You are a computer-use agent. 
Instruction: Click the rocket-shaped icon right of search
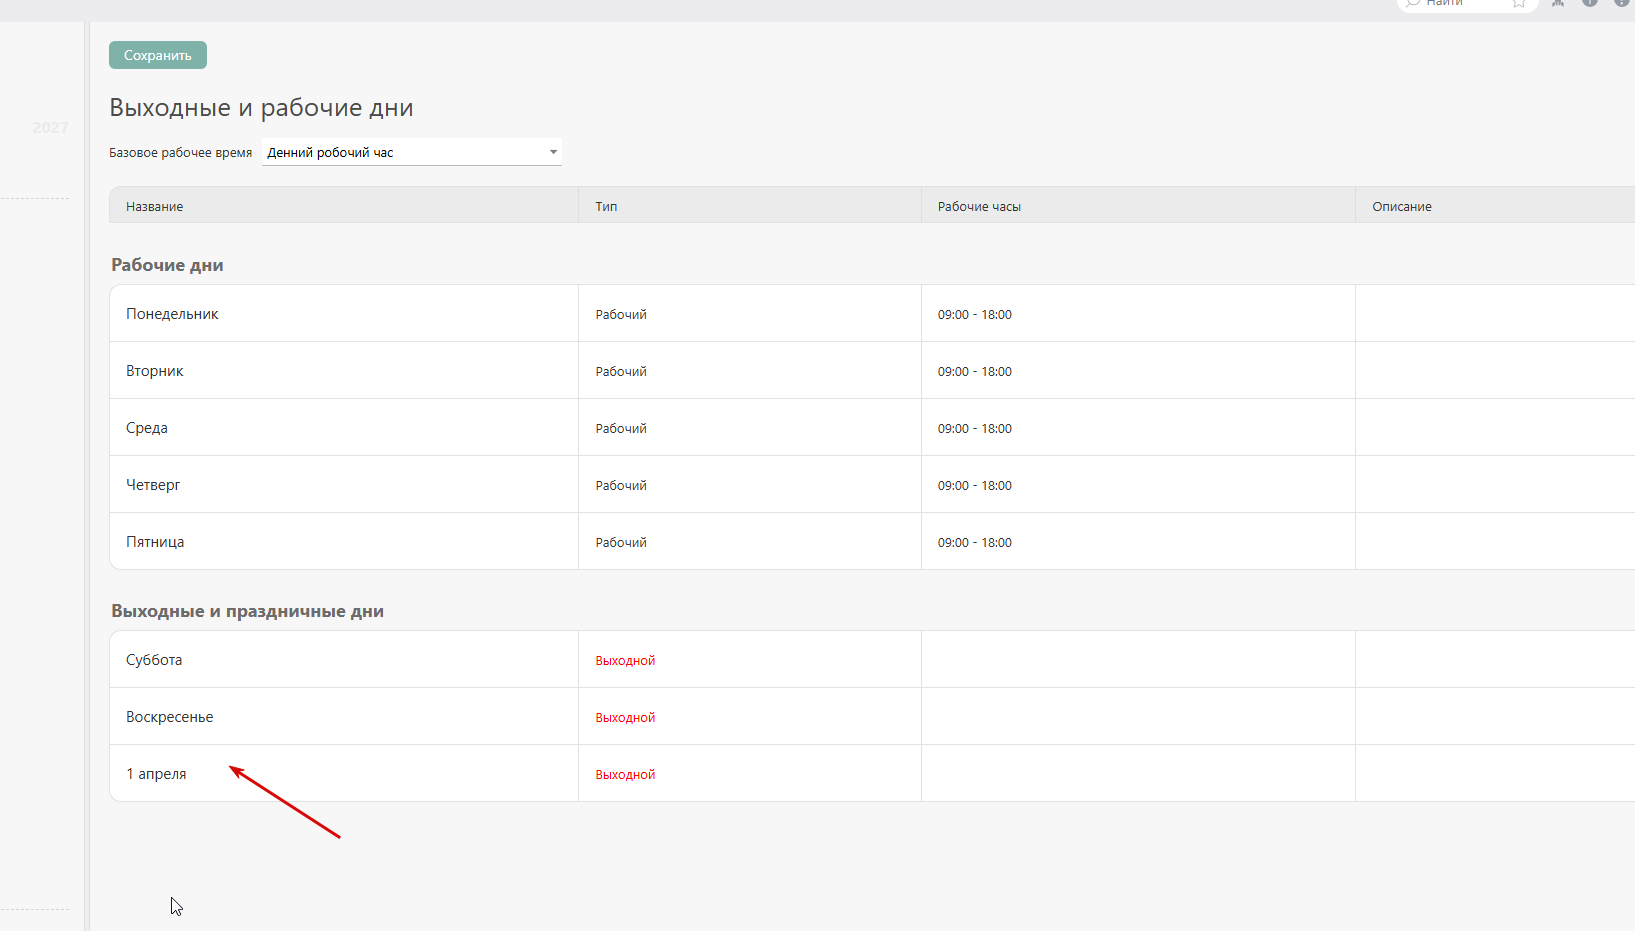click(x=1558, y=3)
